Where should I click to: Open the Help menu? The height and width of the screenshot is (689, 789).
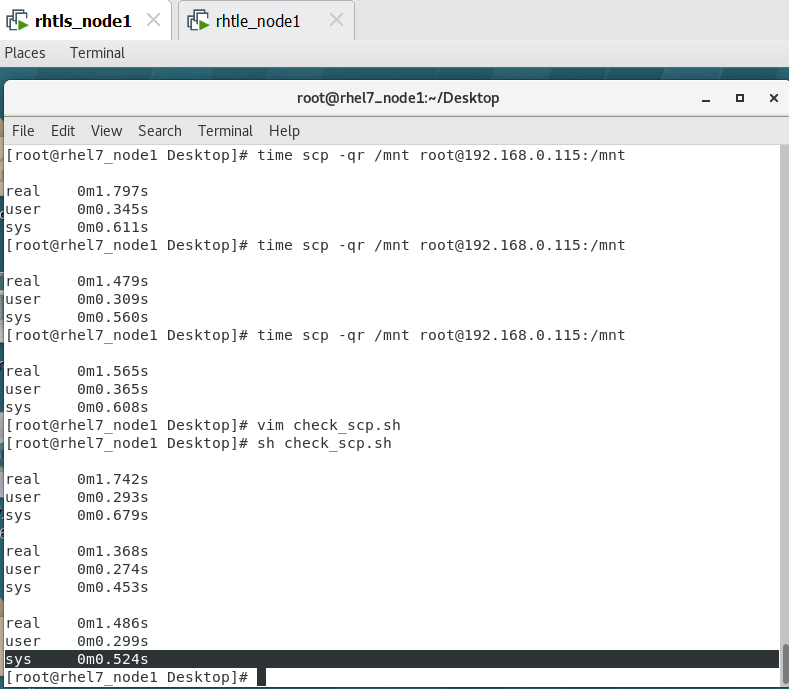pyautogui.click(x=284, y=131)
